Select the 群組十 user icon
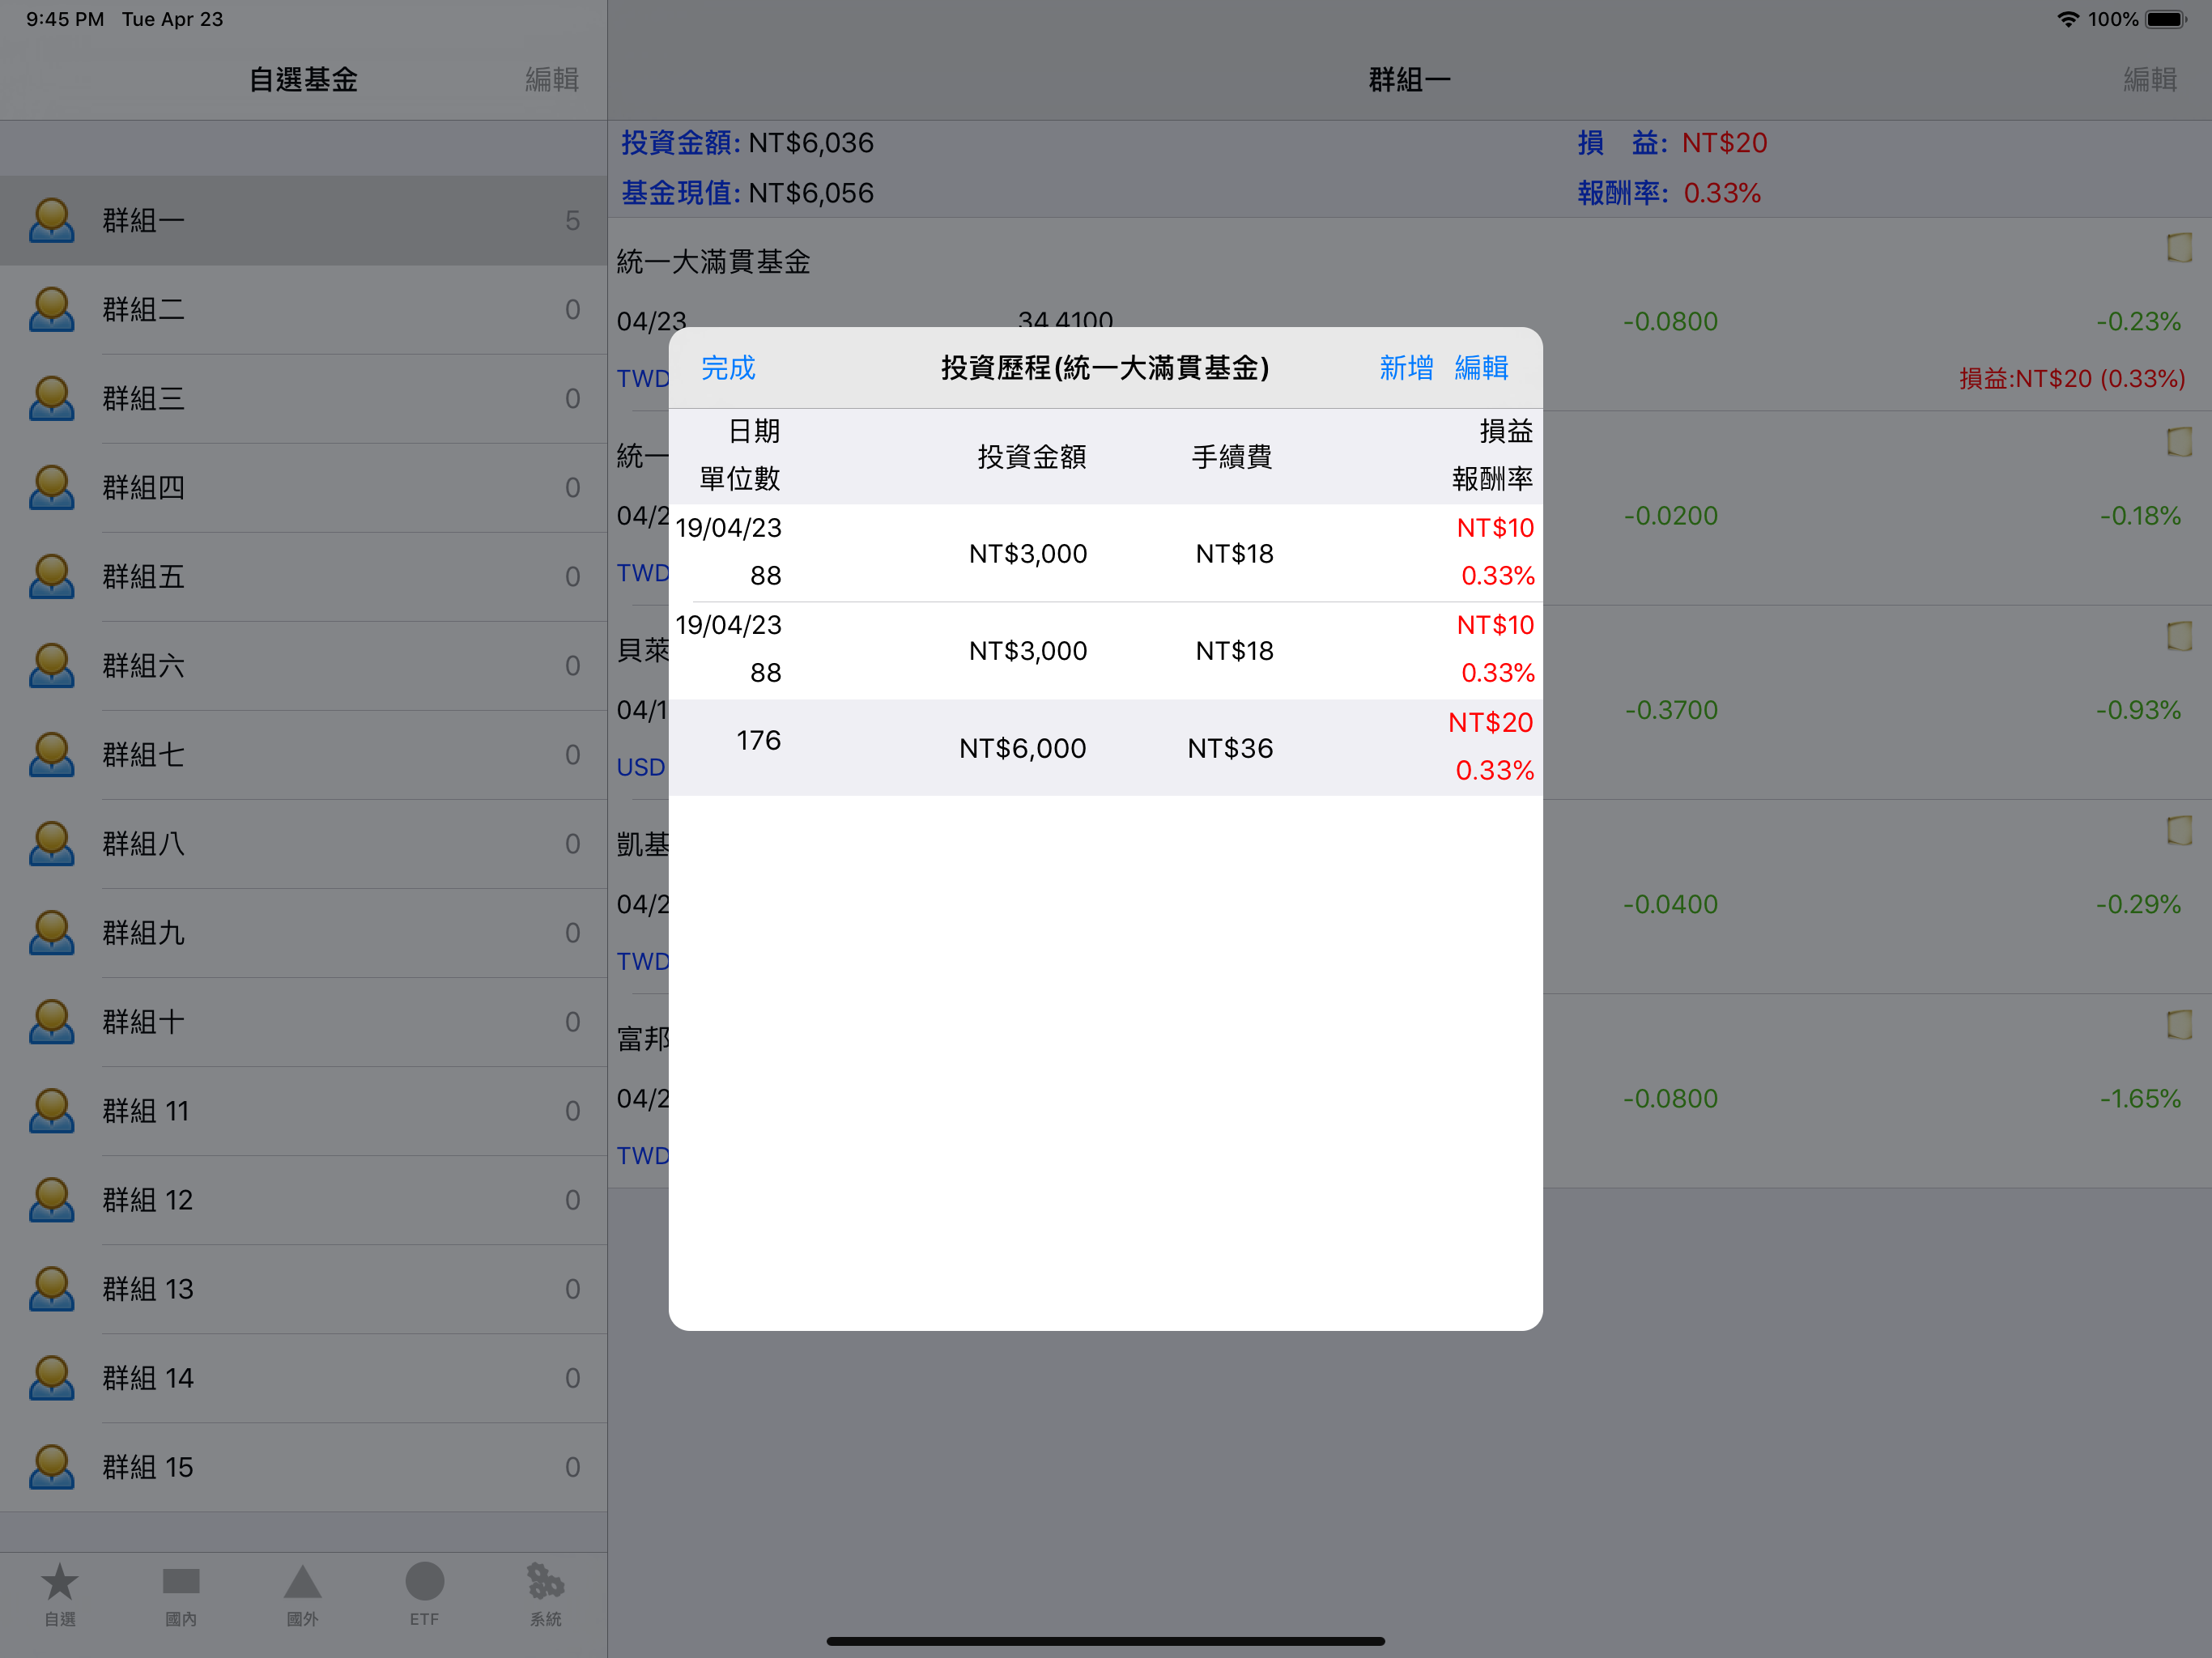This screenshot has width=2212, height=1658. [52, 1021]
